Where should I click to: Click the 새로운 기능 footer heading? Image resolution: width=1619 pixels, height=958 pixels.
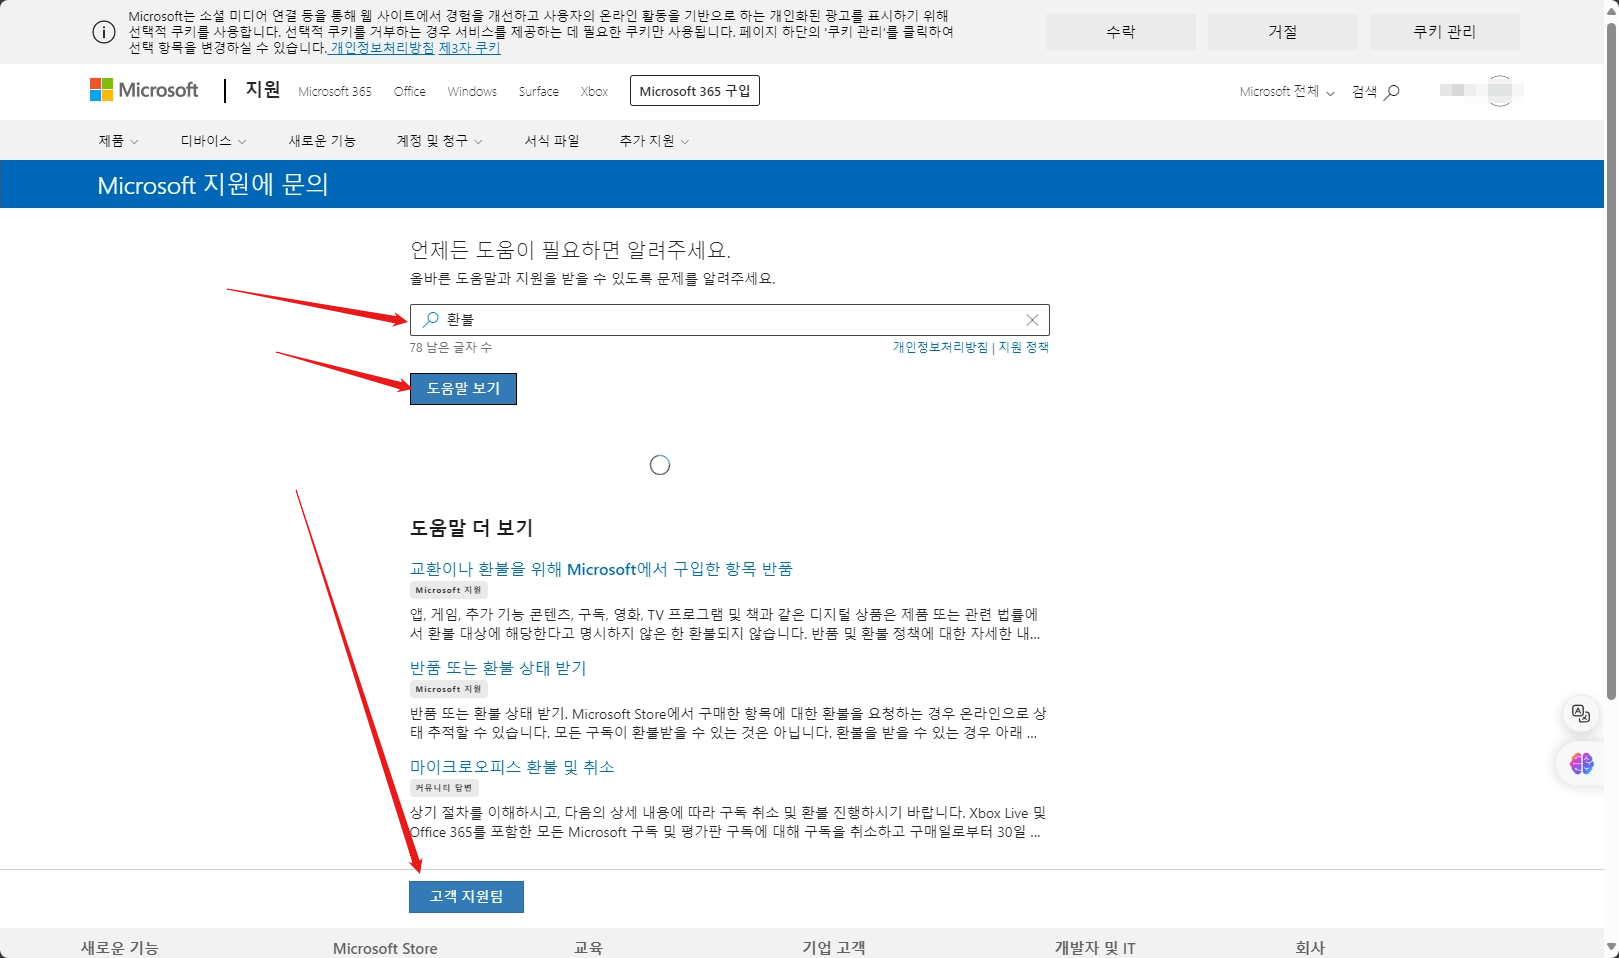(120, 948)
